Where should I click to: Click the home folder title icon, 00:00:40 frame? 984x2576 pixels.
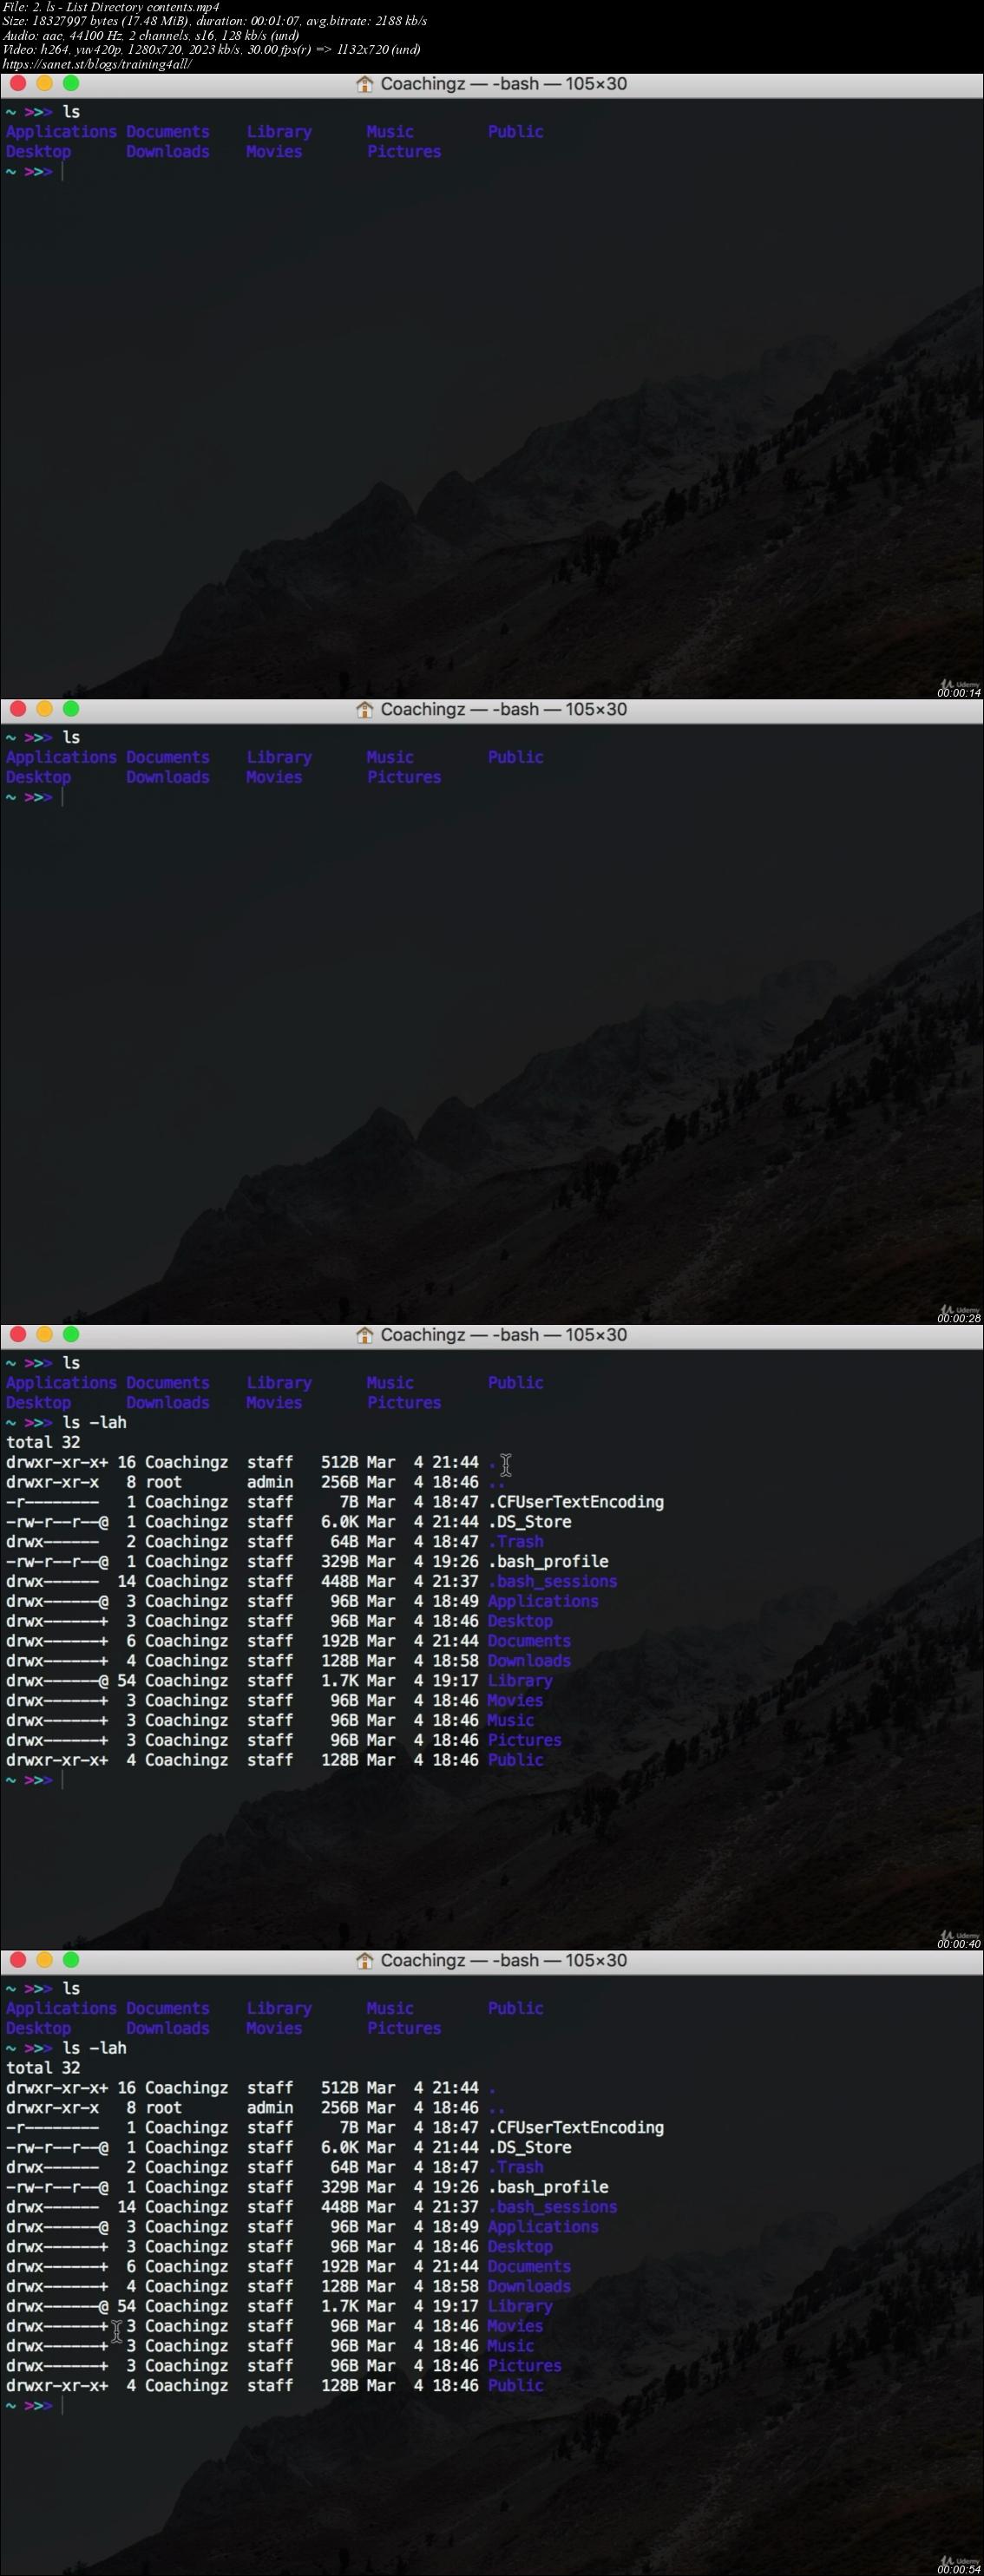click(365, 1335)
